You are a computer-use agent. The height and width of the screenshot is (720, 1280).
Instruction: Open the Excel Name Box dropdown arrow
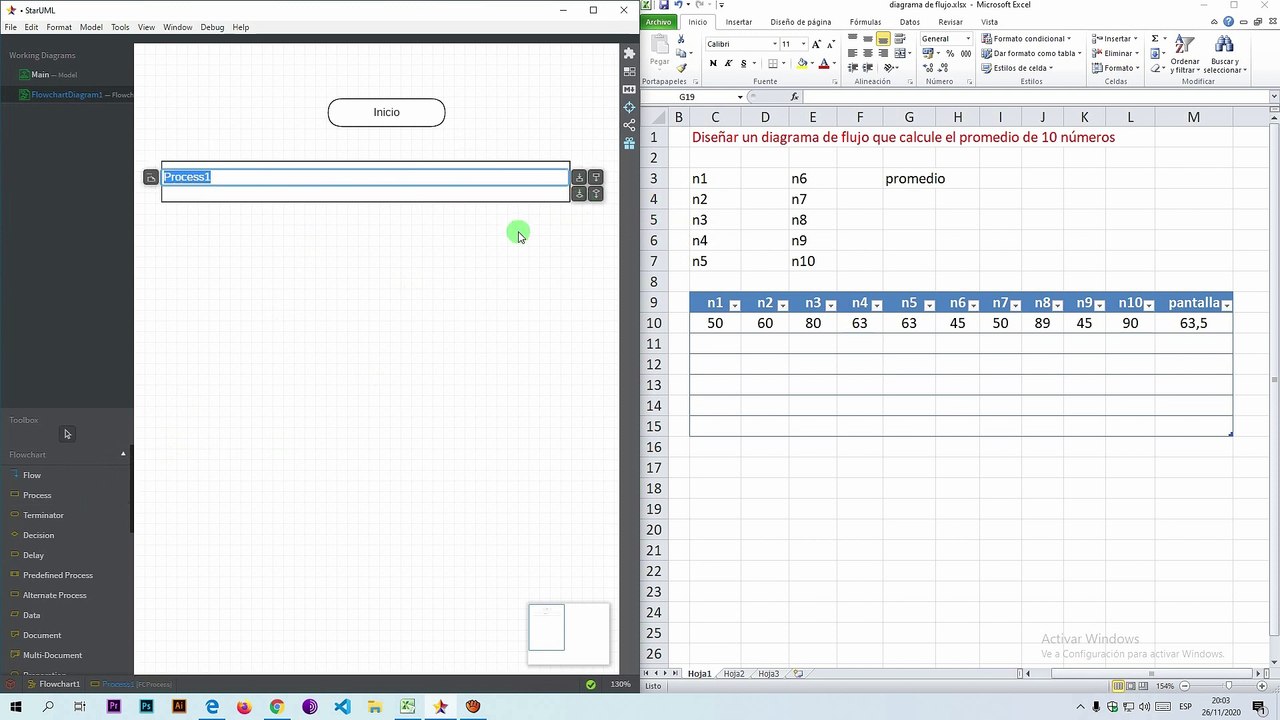click(740, 97)
